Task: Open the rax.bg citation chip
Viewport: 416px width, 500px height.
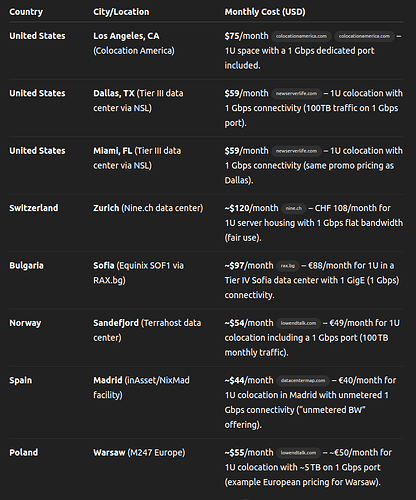Action: click(x=288, y=266)
